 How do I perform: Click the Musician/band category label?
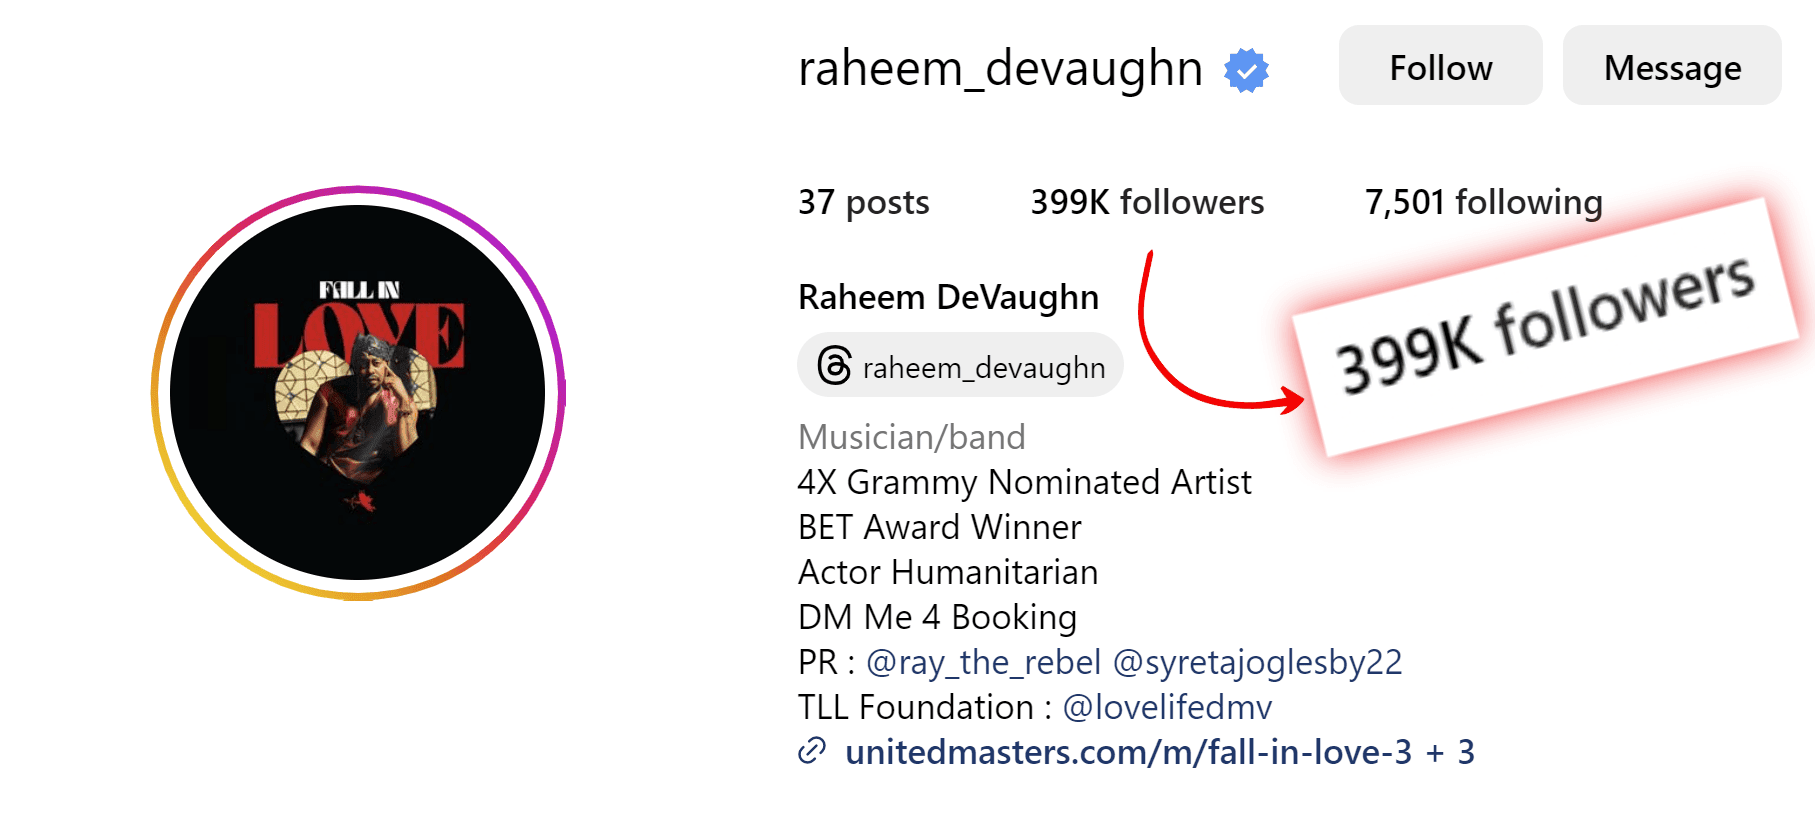tap(912, 437)
